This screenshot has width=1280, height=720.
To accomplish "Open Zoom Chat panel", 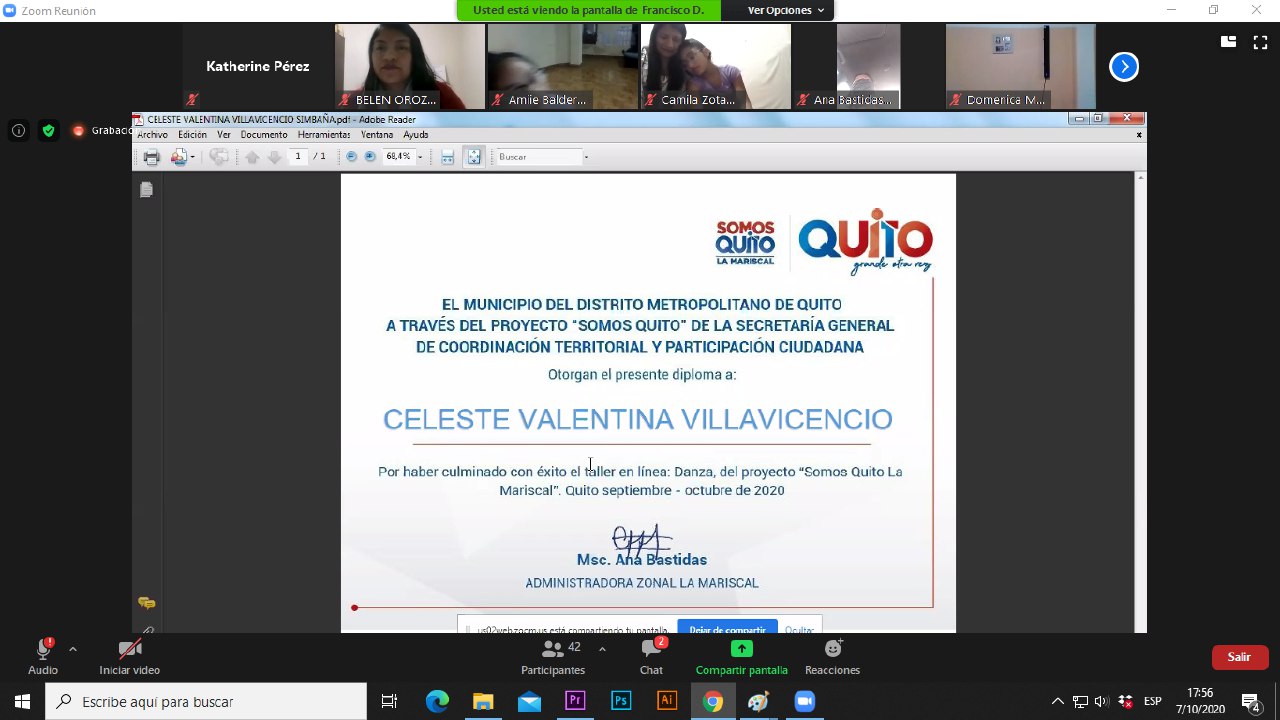I will pyautogui.click(x=652, y=658).
